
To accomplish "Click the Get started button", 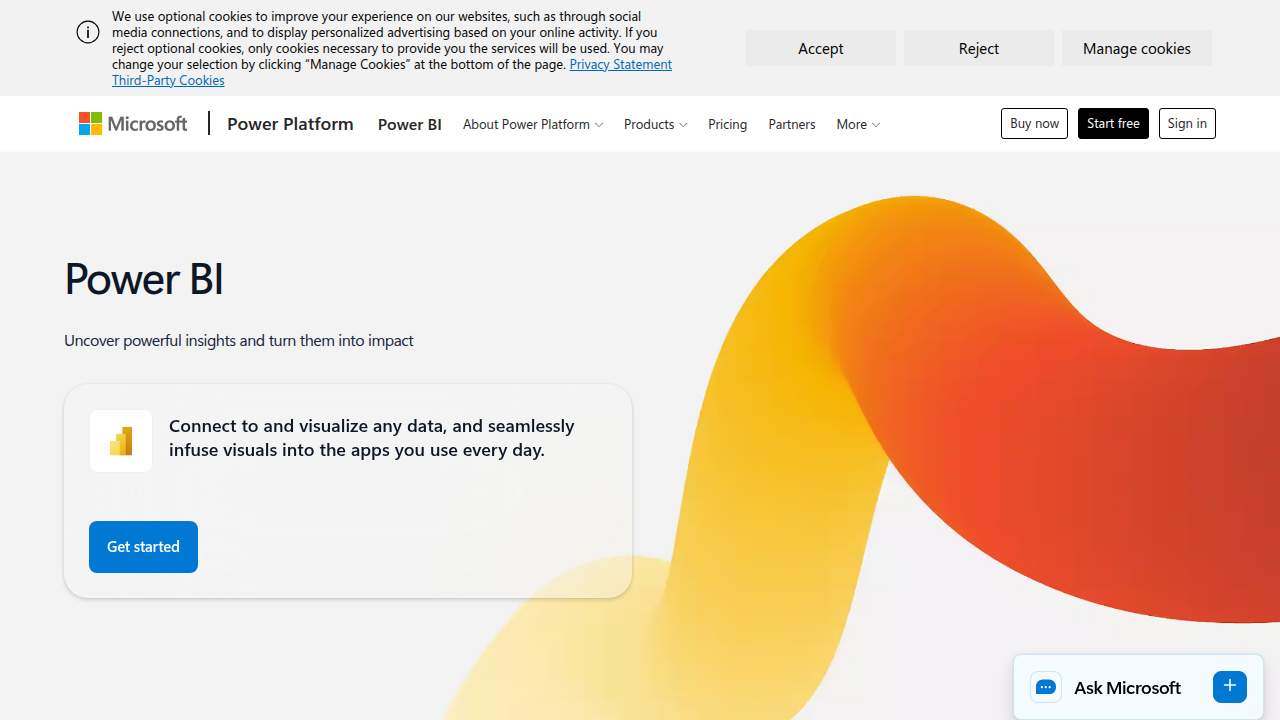I will 143,547.
